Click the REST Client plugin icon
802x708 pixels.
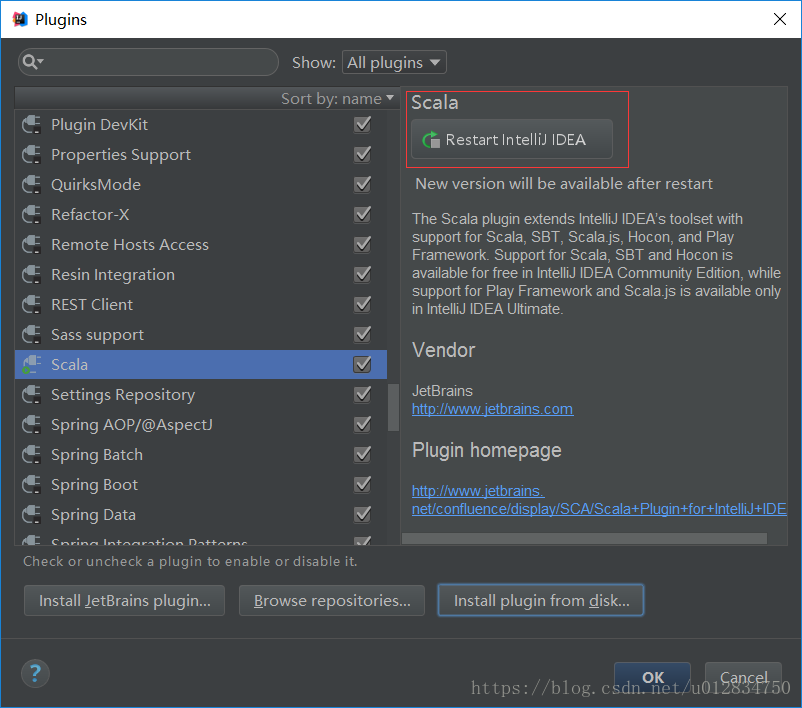click(x=32, y=304)
